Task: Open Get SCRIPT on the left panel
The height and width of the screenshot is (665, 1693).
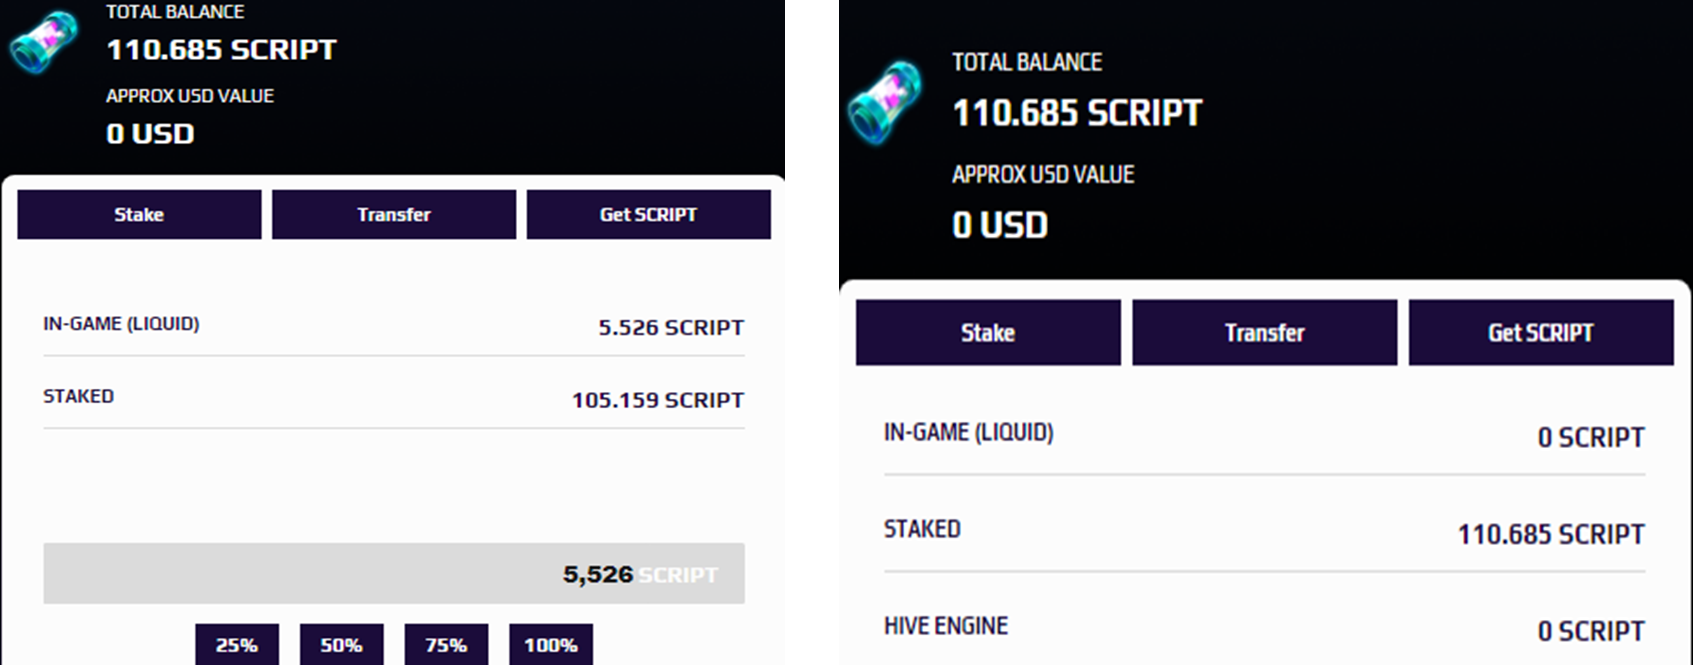Action: 648,214
